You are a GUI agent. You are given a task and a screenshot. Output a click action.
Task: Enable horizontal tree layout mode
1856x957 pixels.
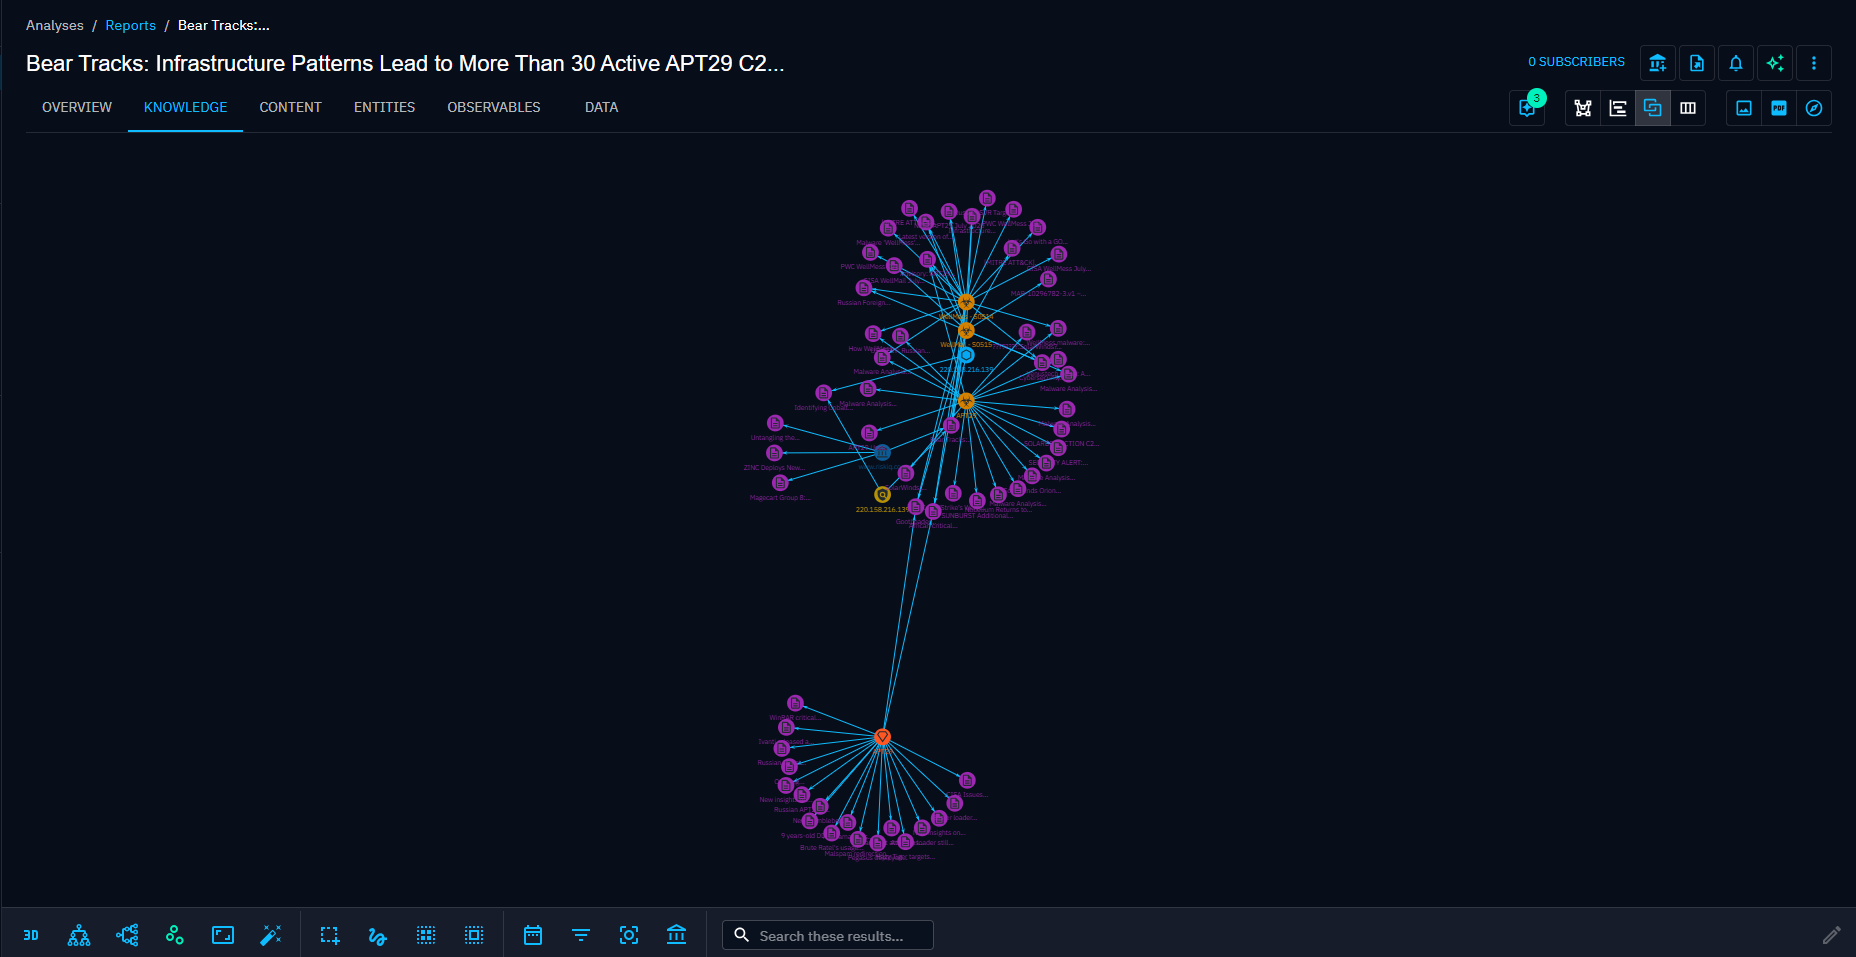coord(127,935)
